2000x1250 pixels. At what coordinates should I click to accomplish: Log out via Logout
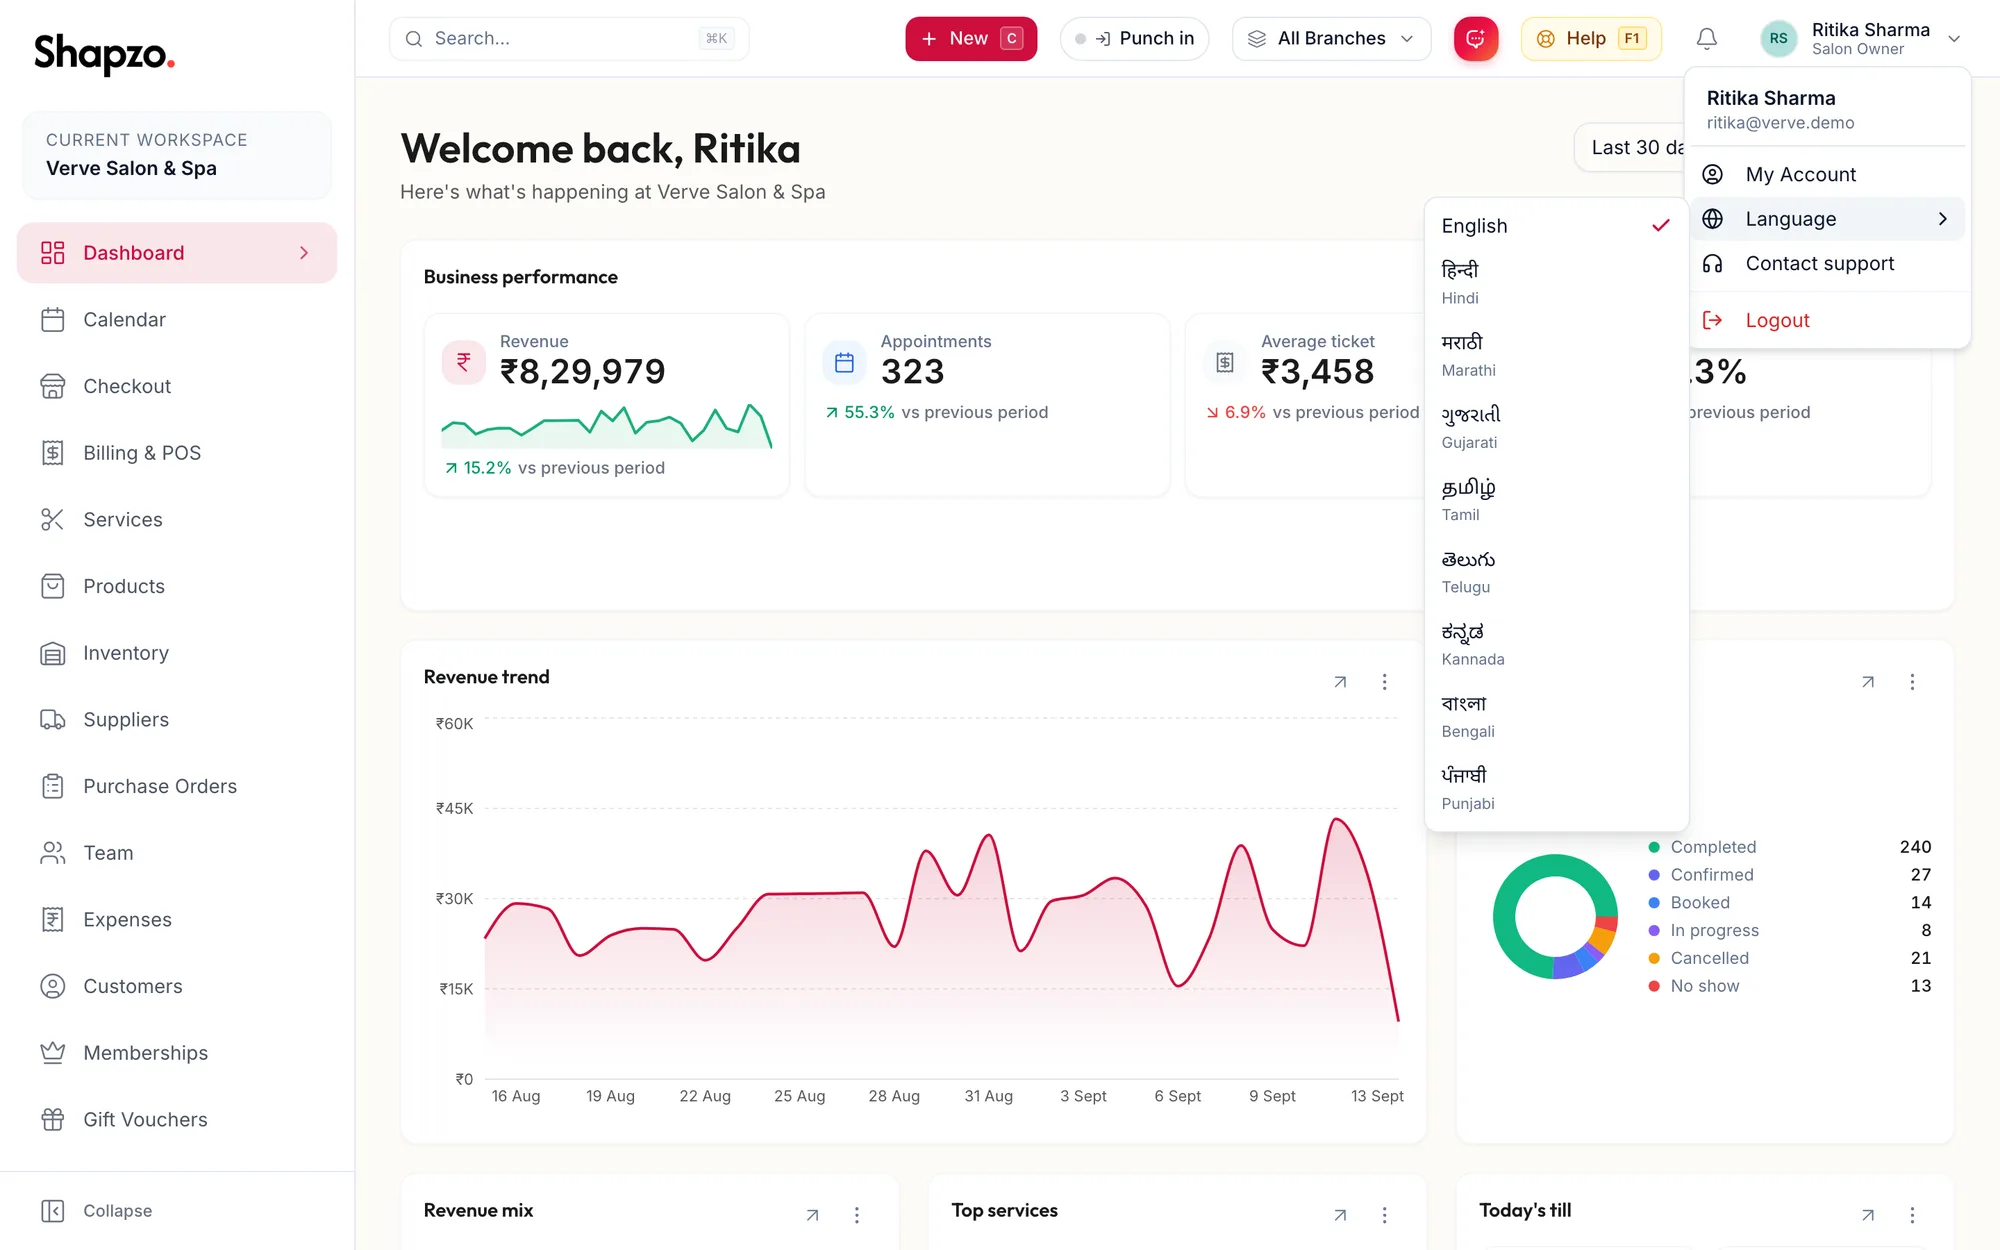click(x=1827, y=320)
